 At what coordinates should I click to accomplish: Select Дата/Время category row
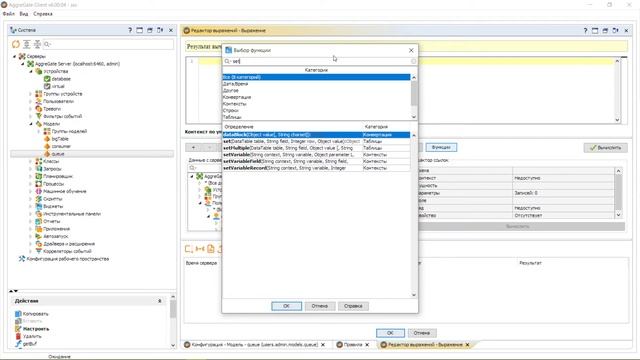point(316,84)
